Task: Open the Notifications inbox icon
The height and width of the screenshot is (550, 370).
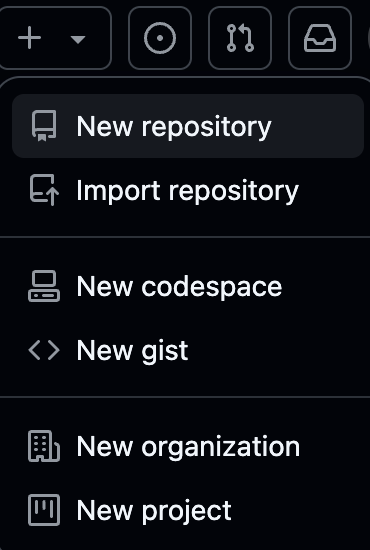Action: 320,38
